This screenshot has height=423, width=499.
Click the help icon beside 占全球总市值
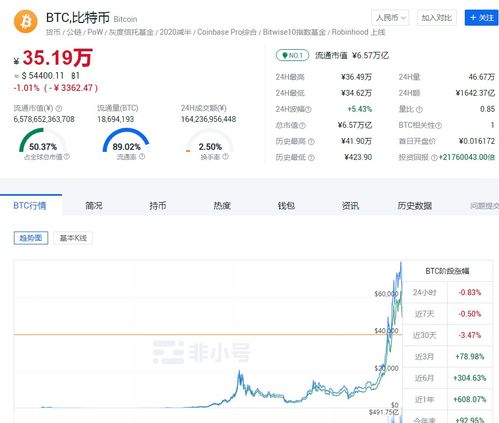(66, 156)
